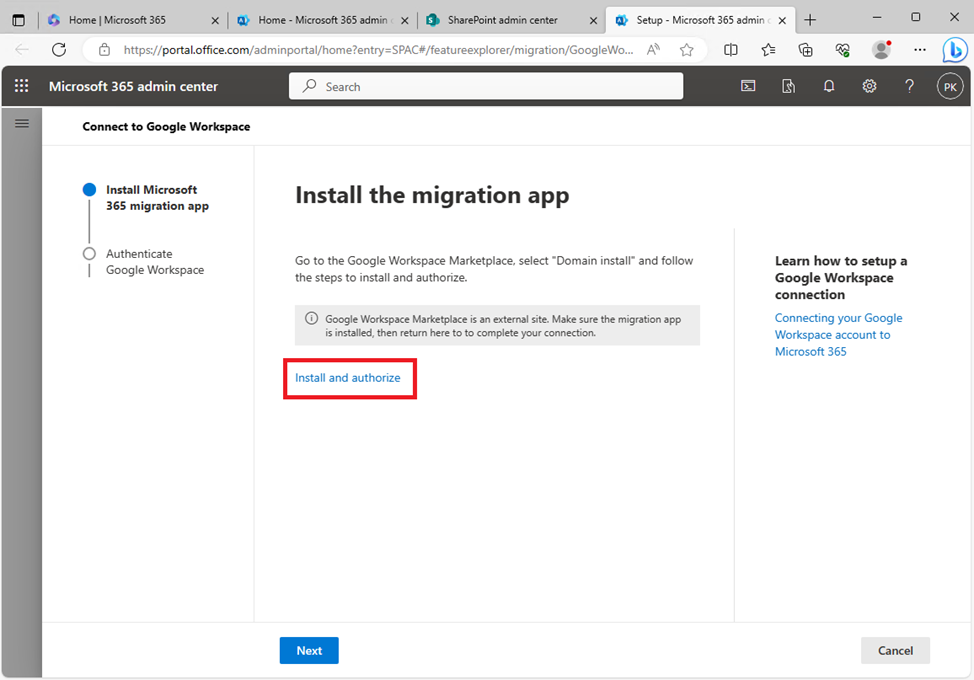This screenshot has height=680, width=974.
Task: Close the Setup - Microsoft 365 admin tab
Action: (x=782, y=20)
